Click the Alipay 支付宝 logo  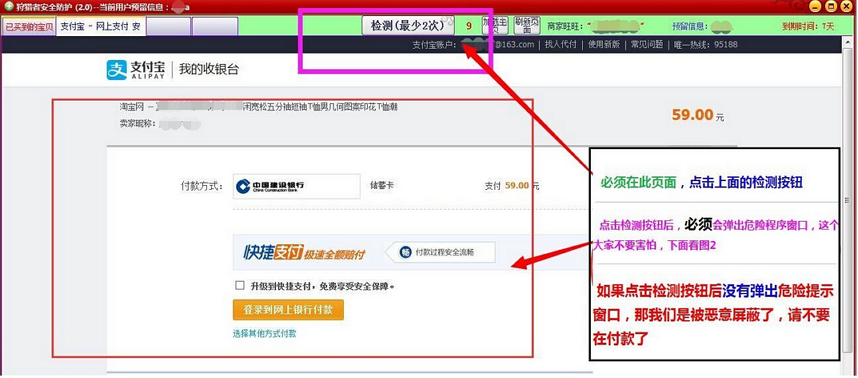point(136,69)
